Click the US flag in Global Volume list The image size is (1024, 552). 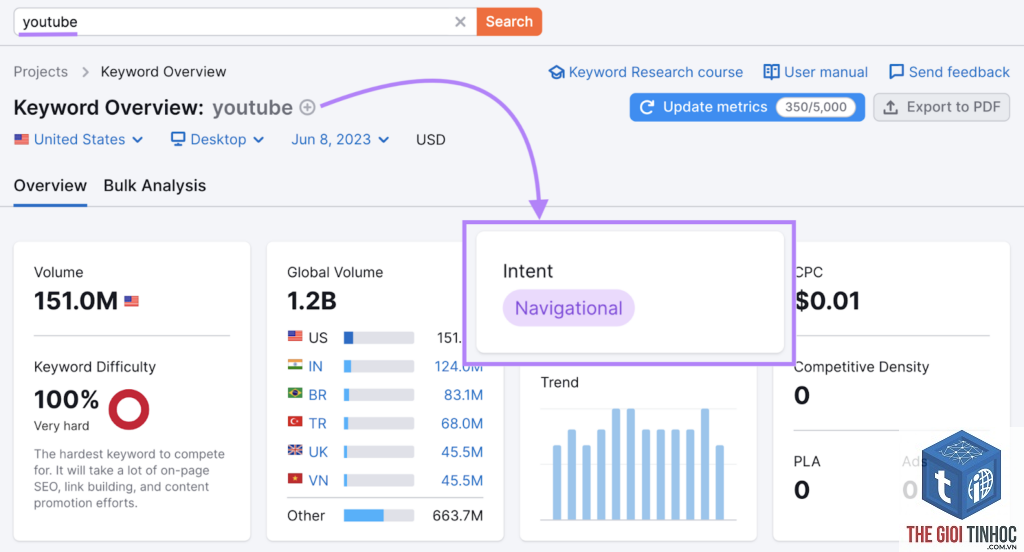pos(295,336)
